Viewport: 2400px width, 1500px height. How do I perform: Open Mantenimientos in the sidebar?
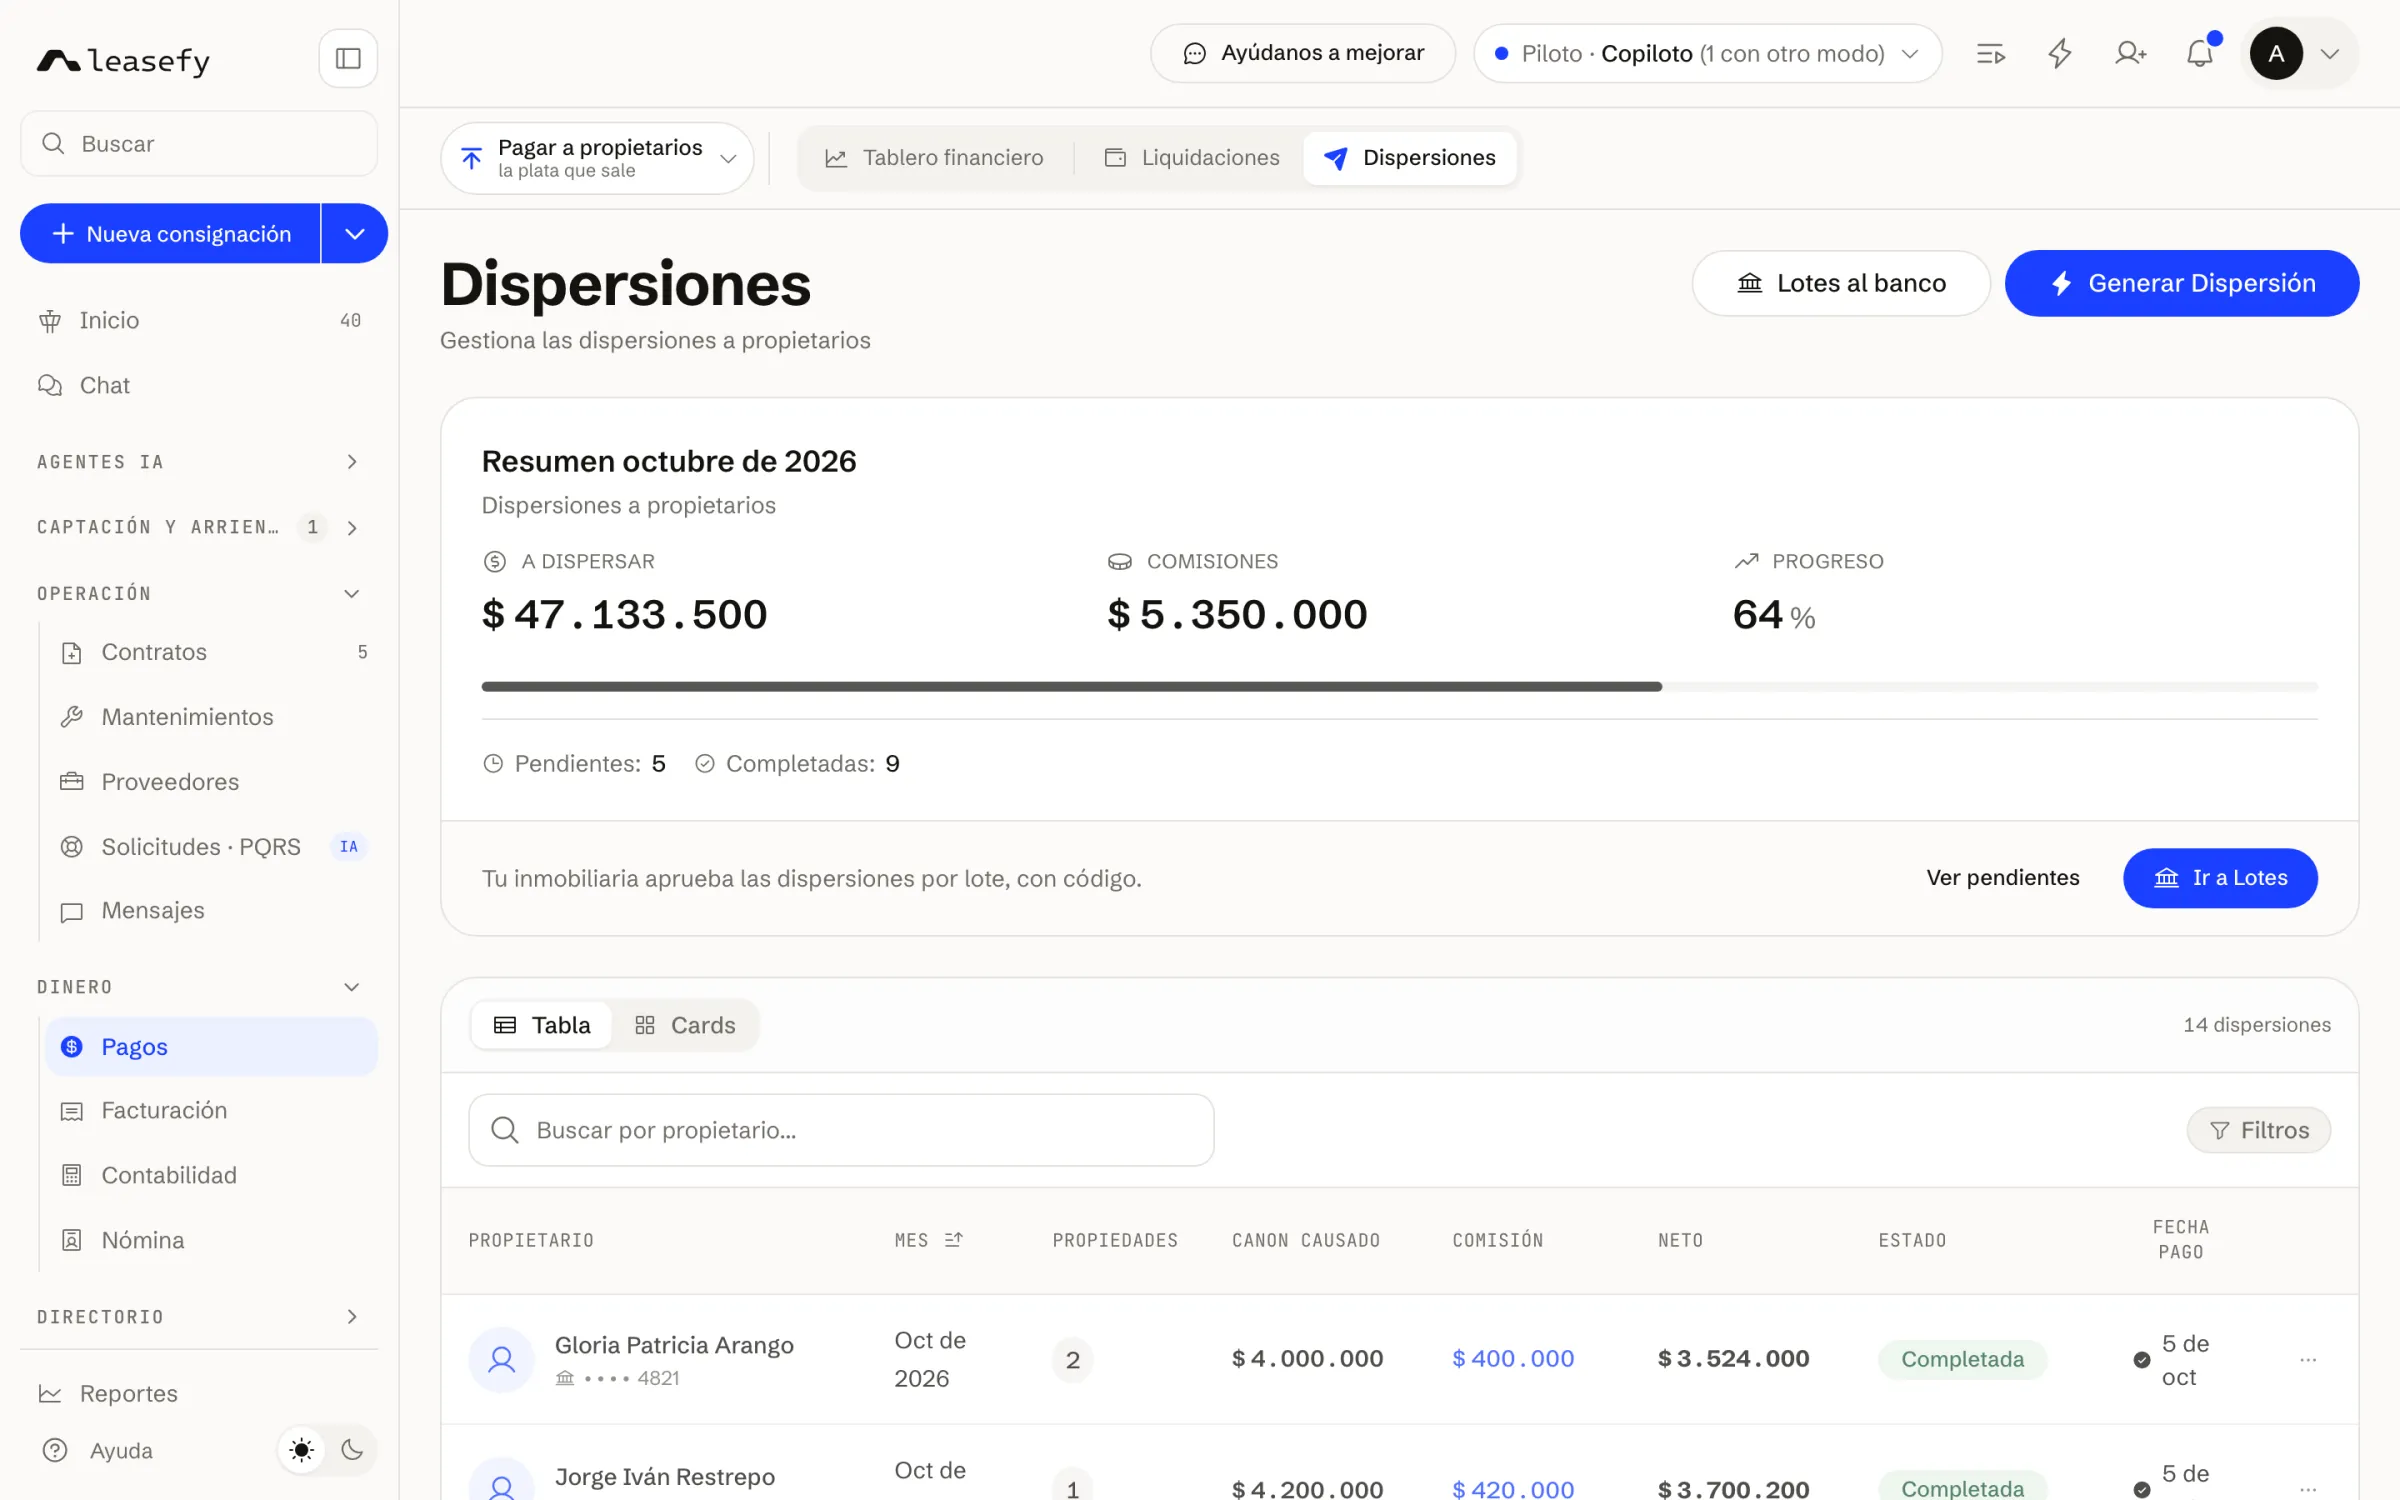pyautogui.click(x=212, y=717)
